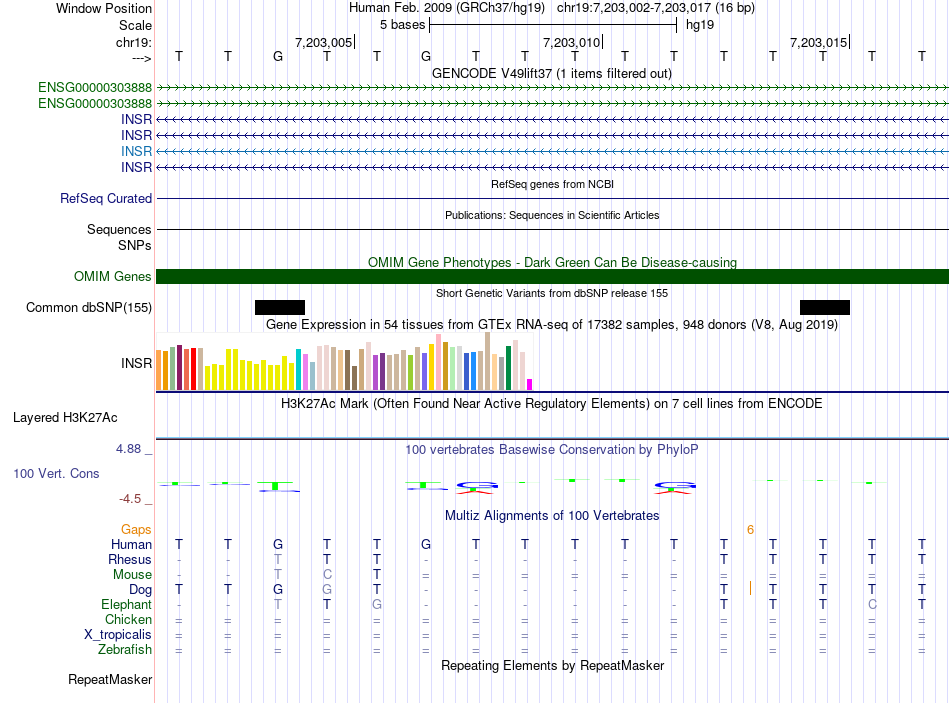Screen dimensions: 950x703
Task: Open the H3K27Ac Mark ENCODE track title
Action: (552, 404)
